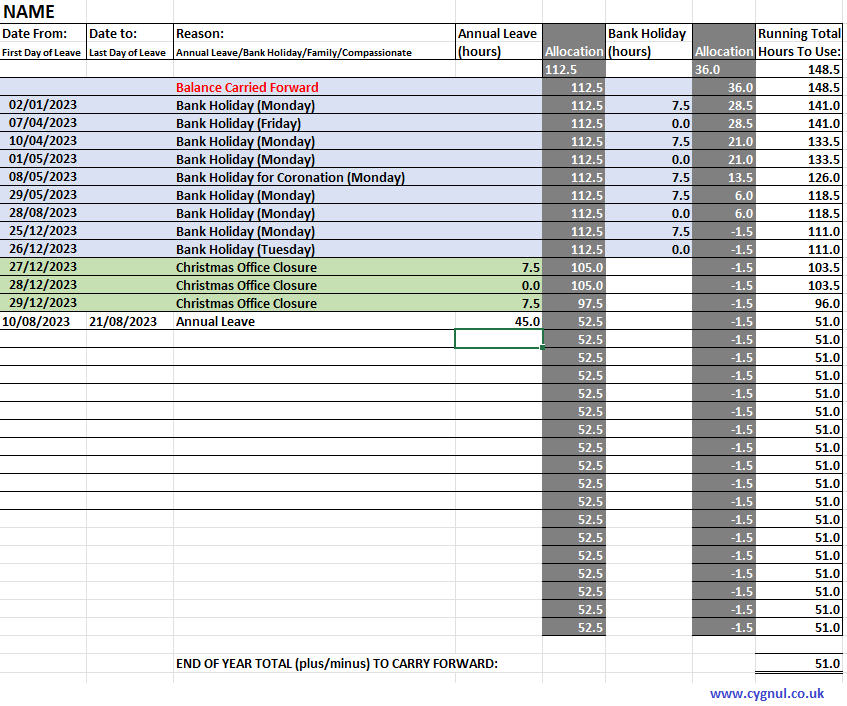The image size is (847, 706).
Task: Open the www.cygnul.co.uk link
Action: click(767, 693)
